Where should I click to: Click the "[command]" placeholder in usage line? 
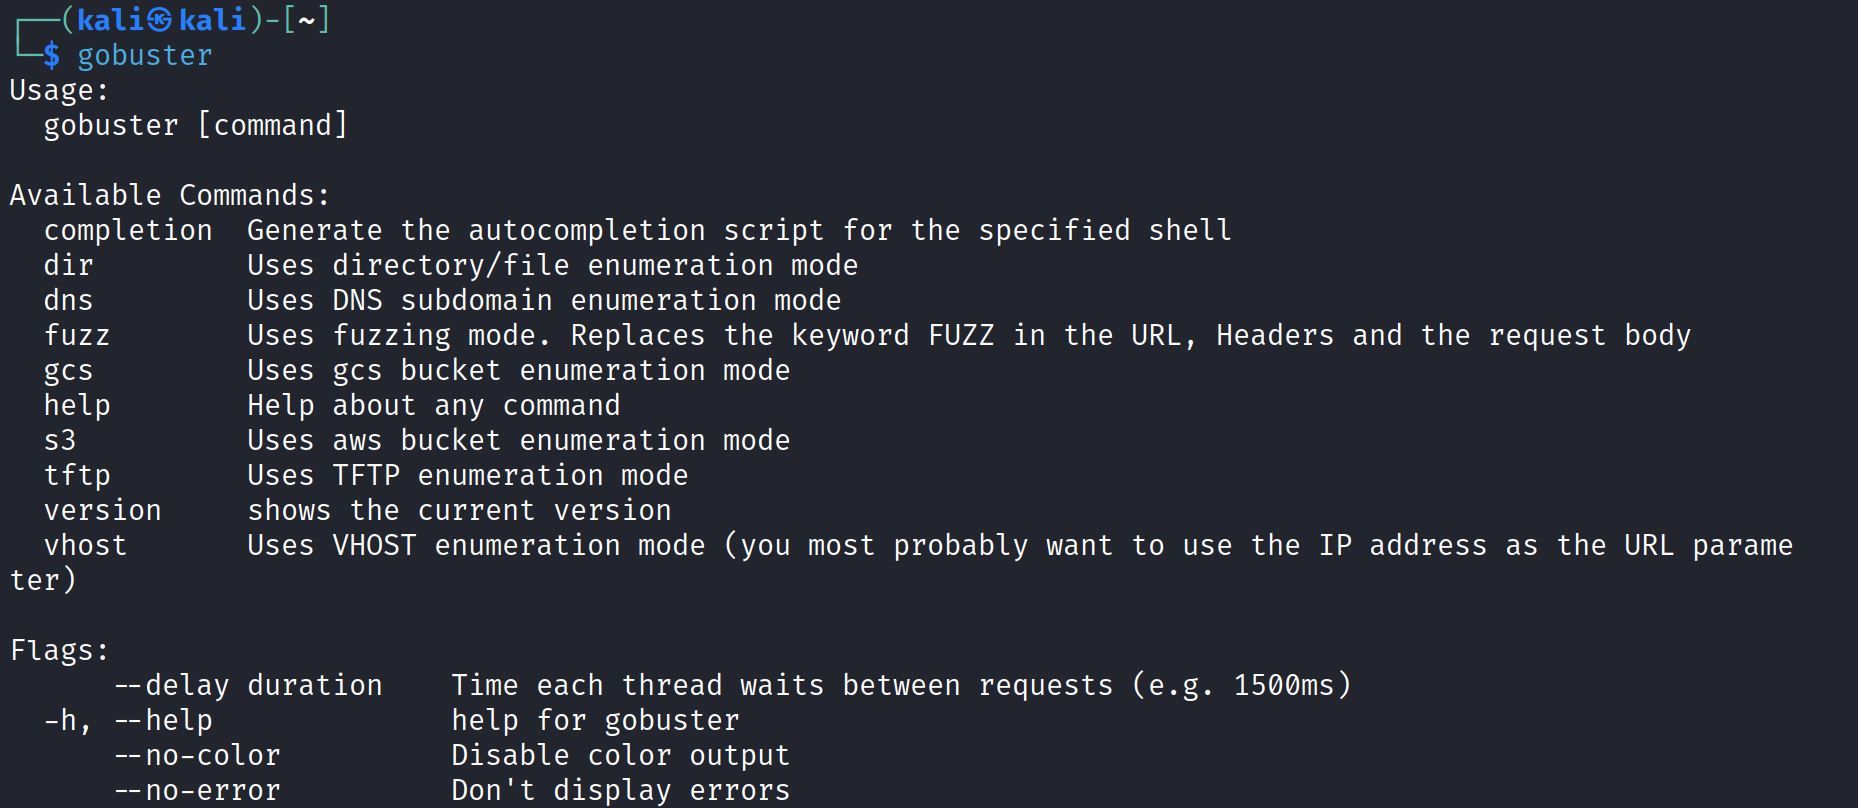[x=272, y=125]
